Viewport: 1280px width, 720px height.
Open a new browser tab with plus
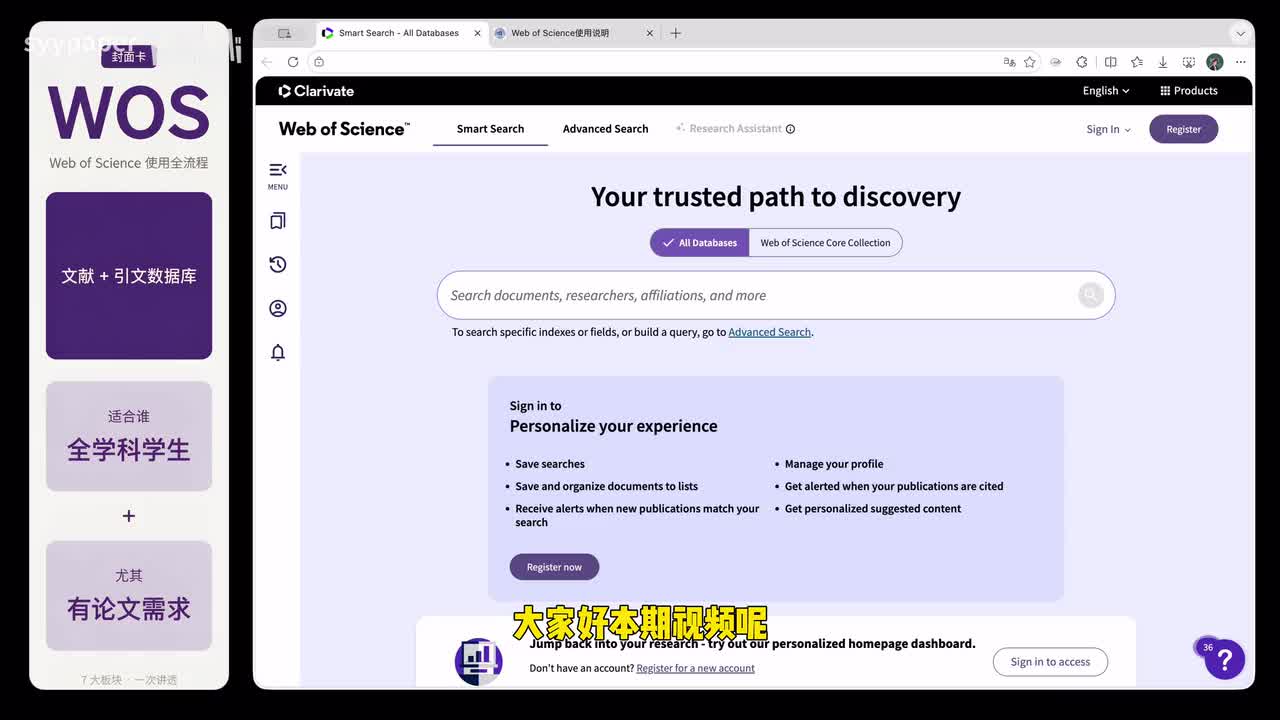(x=676, y=33)
